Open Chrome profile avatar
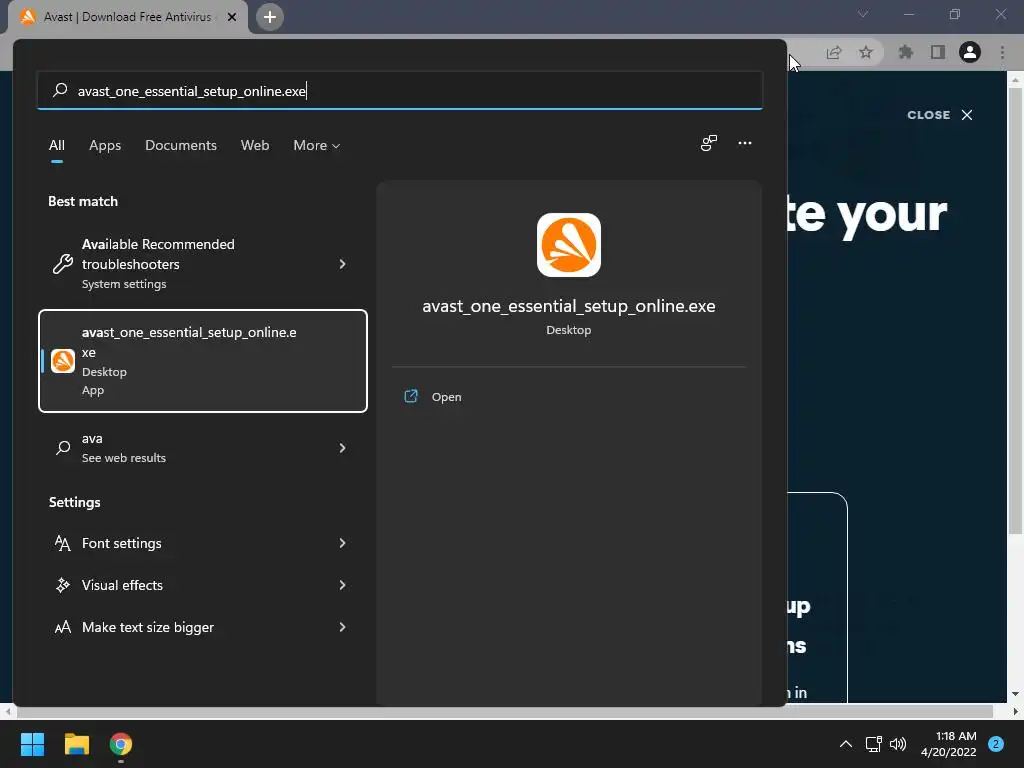 970,52
